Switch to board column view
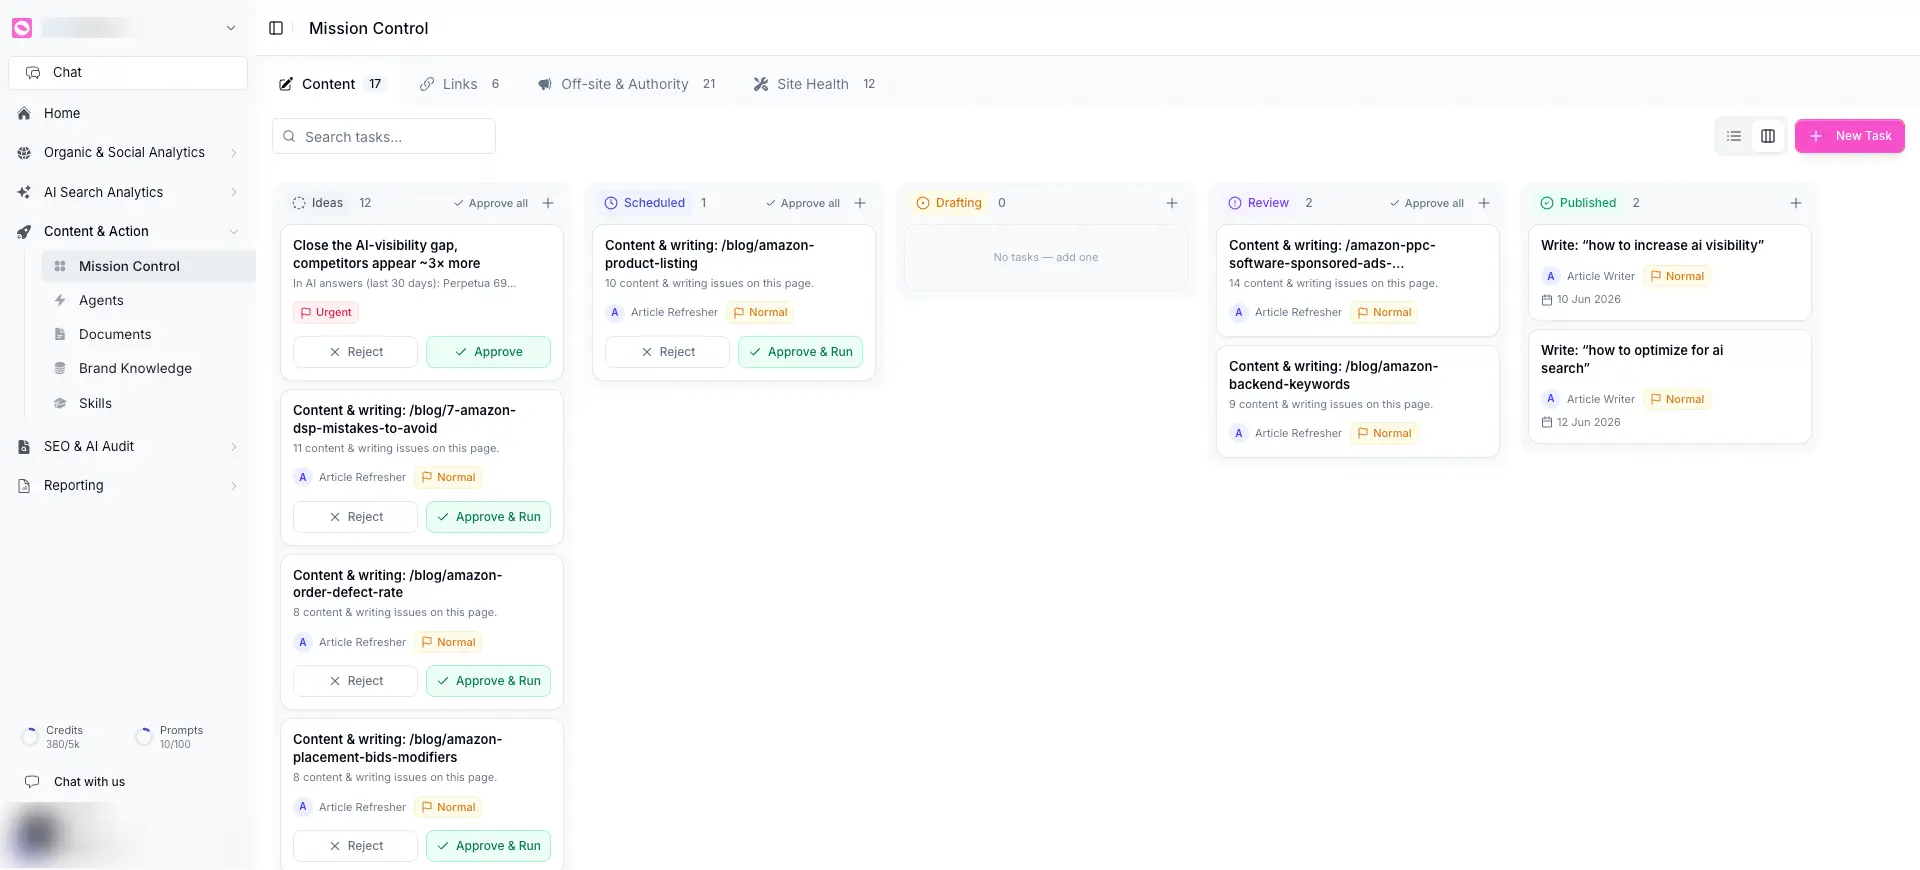 (1768, 136)
